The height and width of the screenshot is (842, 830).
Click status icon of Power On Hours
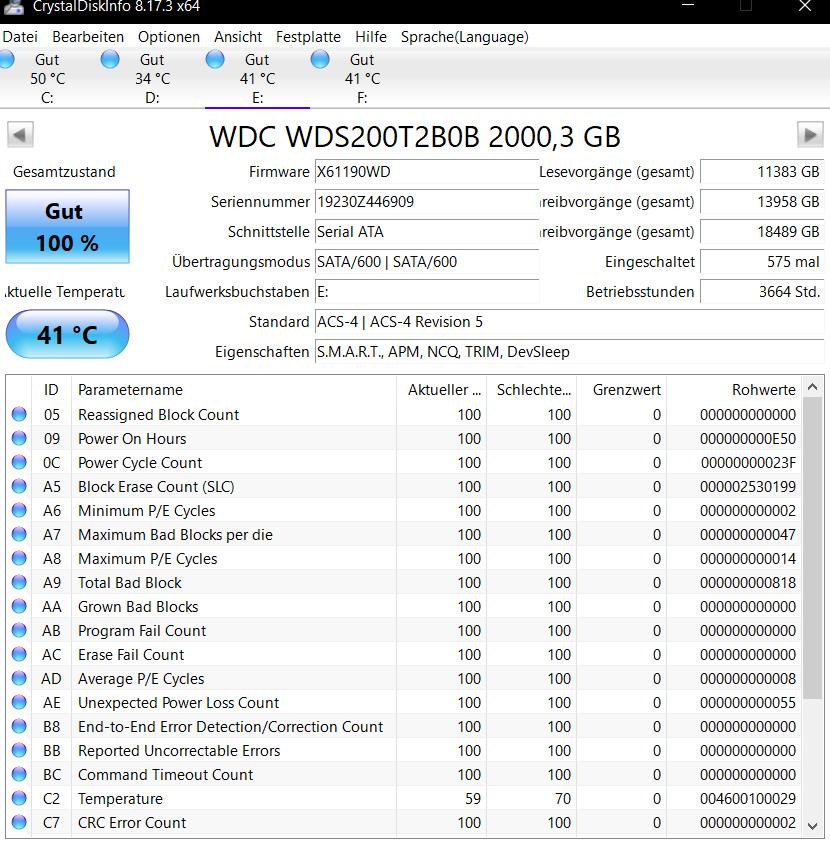tap(19, 438)
